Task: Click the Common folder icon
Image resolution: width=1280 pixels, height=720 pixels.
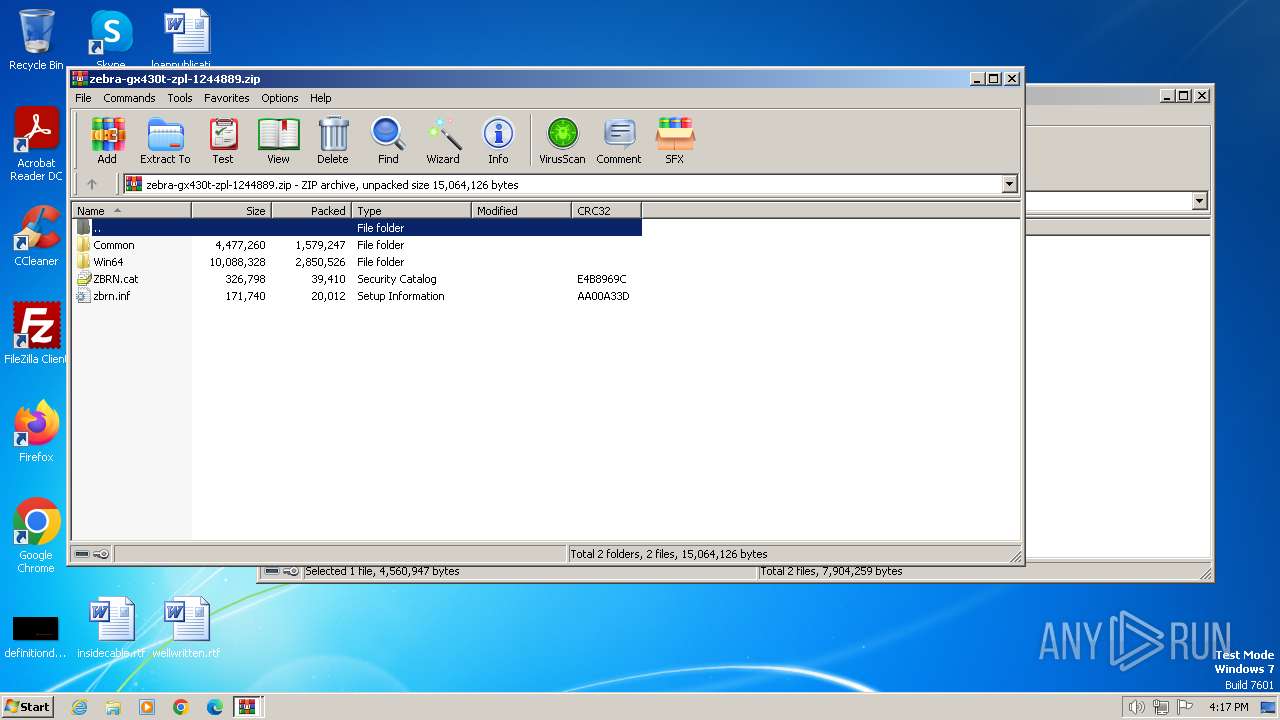Action: 84,245
